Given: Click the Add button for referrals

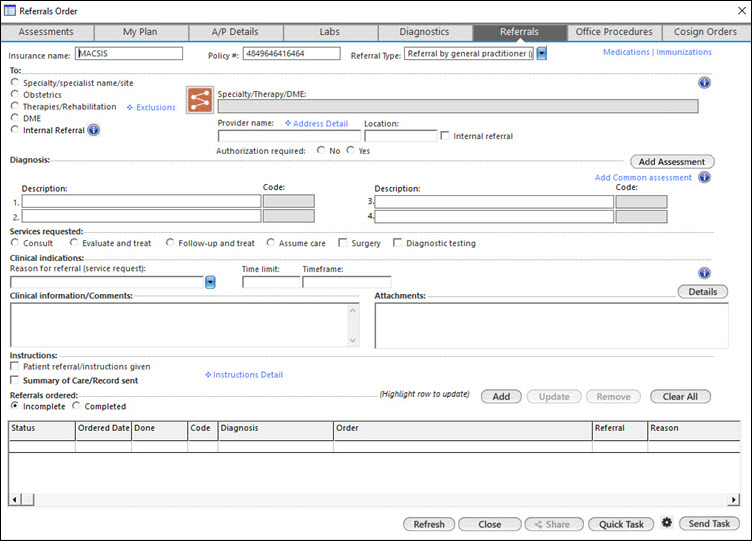Looking at the screenshot, I should coord(501,397).
